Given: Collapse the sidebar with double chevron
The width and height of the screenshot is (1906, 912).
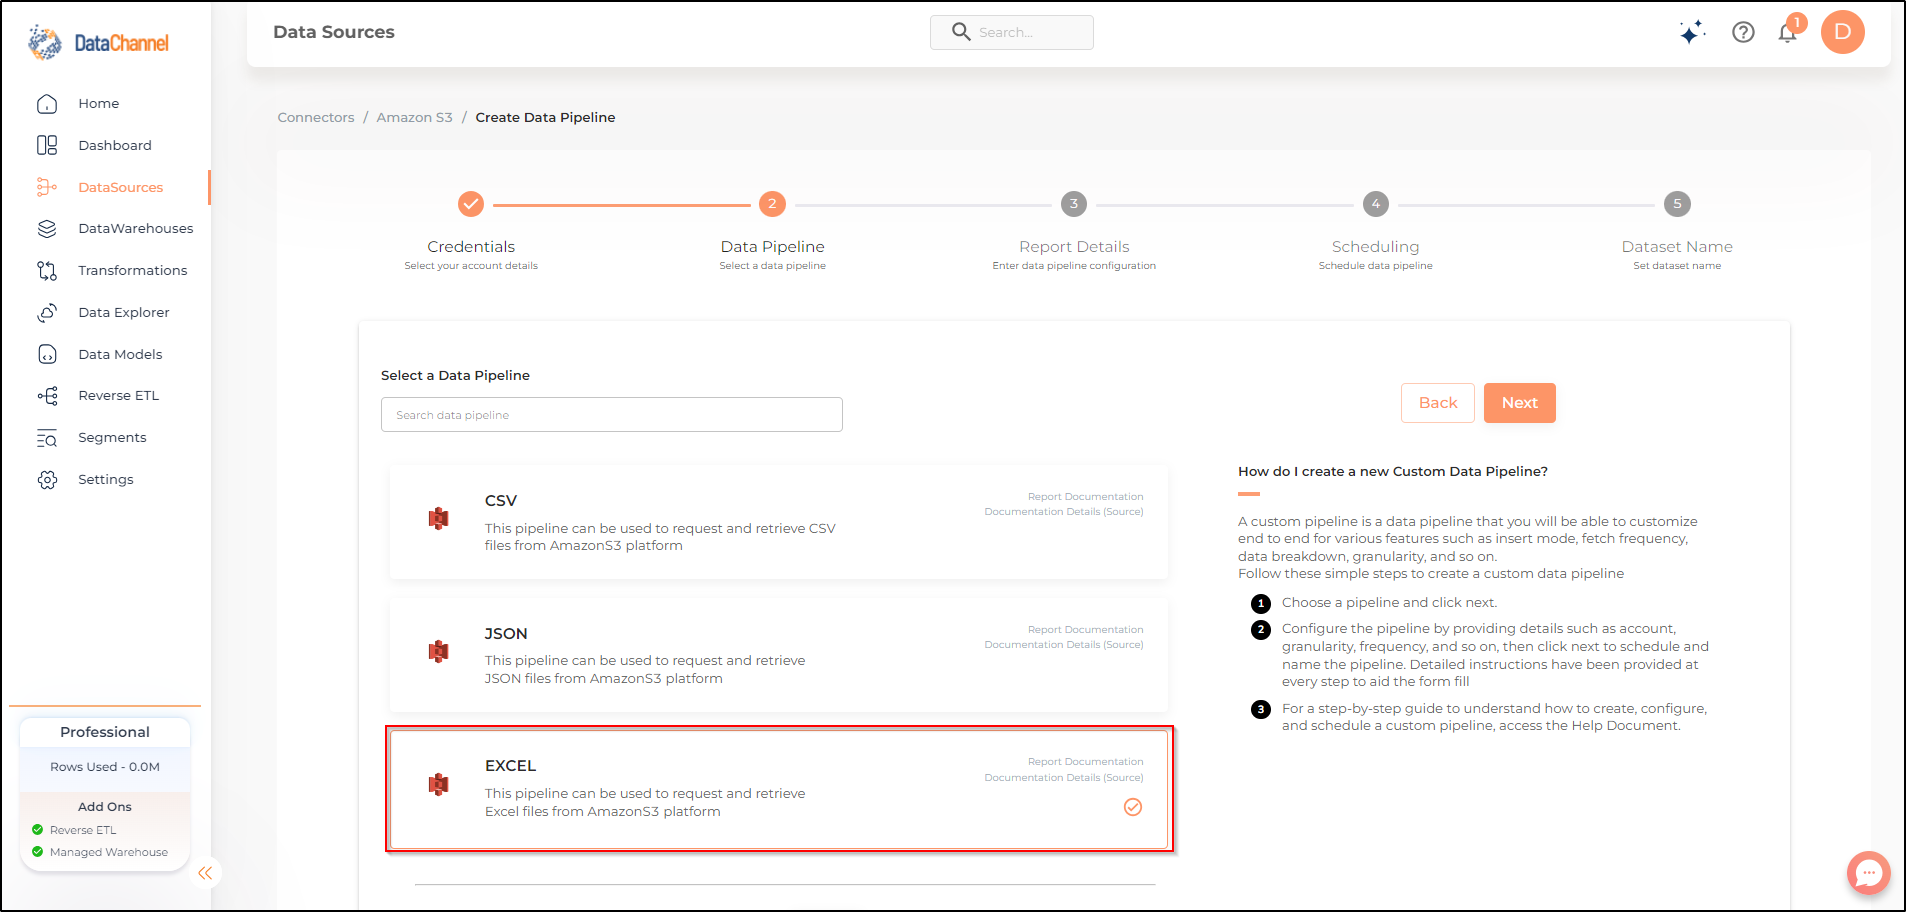Looking at the screenshot, I should [205, 873].
